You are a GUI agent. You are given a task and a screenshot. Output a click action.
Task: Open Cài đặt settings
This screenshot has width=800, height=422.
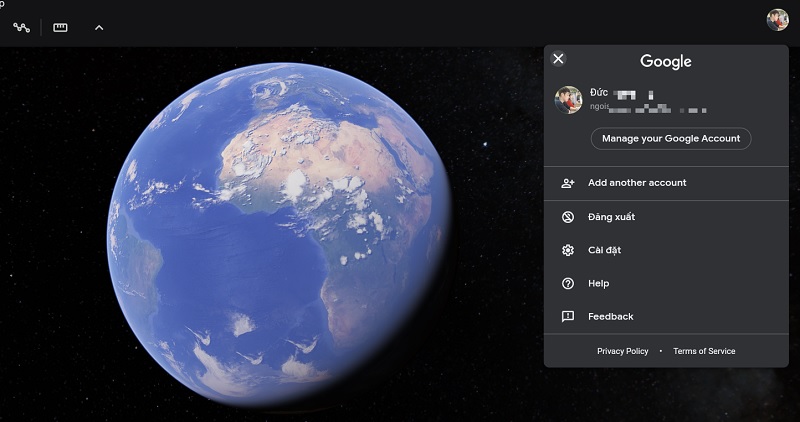(x=666, y=250)
